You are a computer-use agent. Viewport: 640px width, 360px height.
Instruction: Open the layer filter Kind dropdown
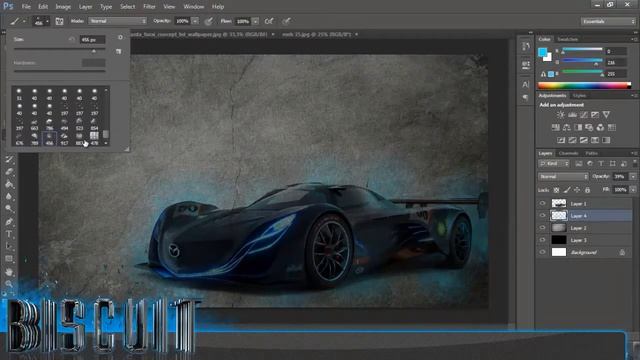pos(554,164)
